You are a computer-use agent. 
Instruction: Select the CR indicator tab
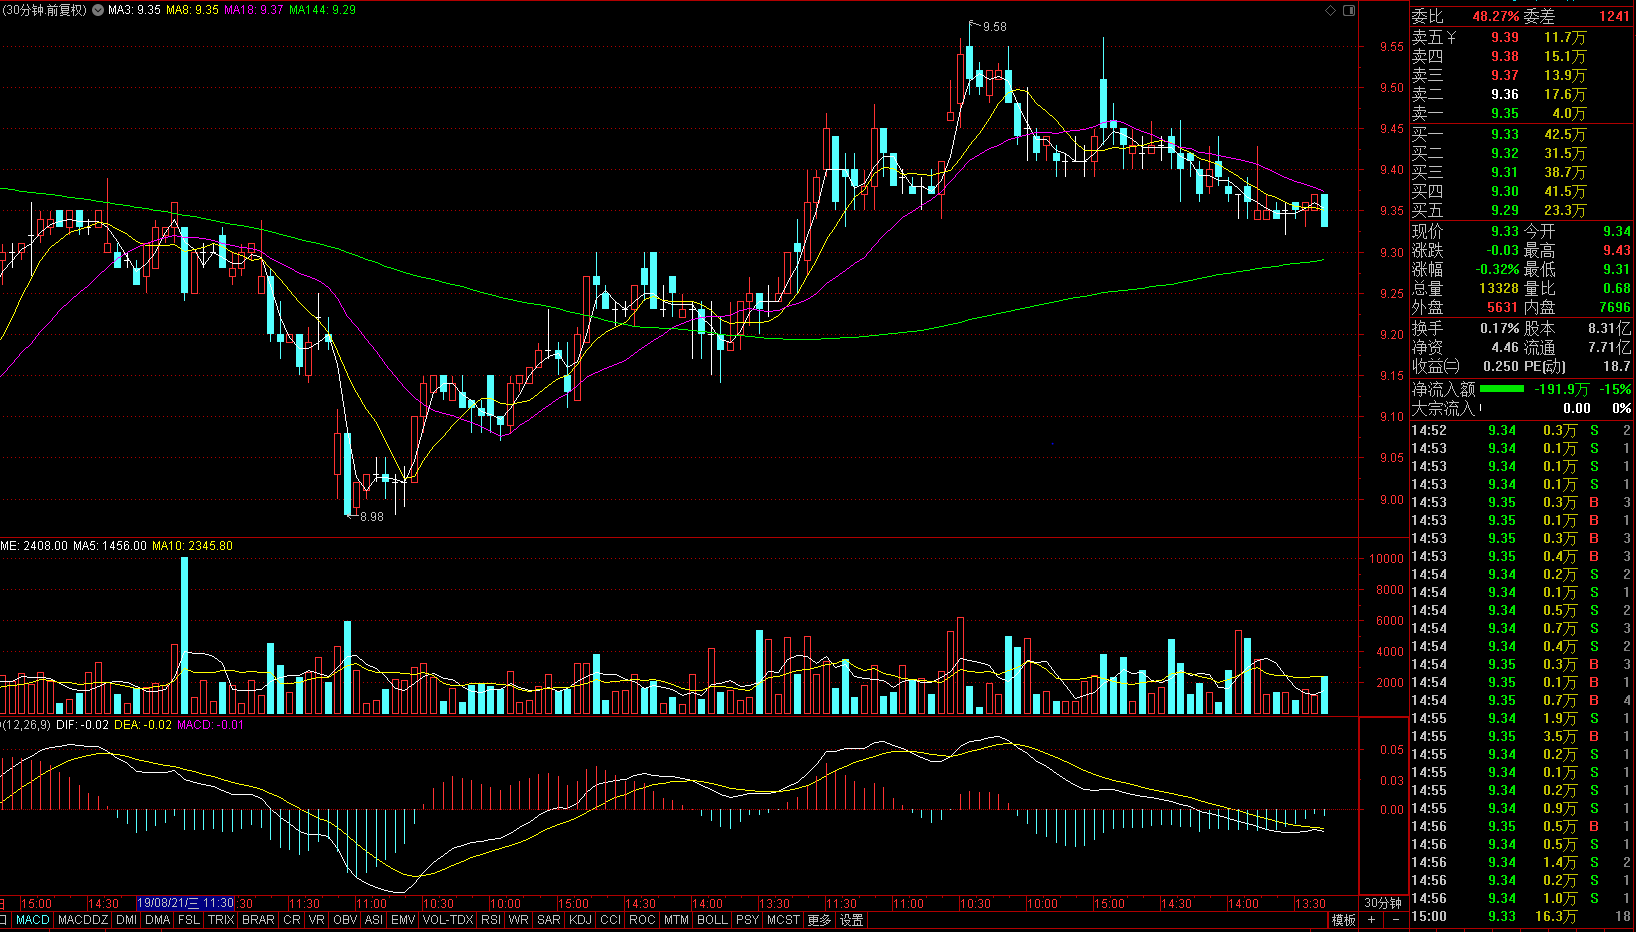tap(291, 920)
